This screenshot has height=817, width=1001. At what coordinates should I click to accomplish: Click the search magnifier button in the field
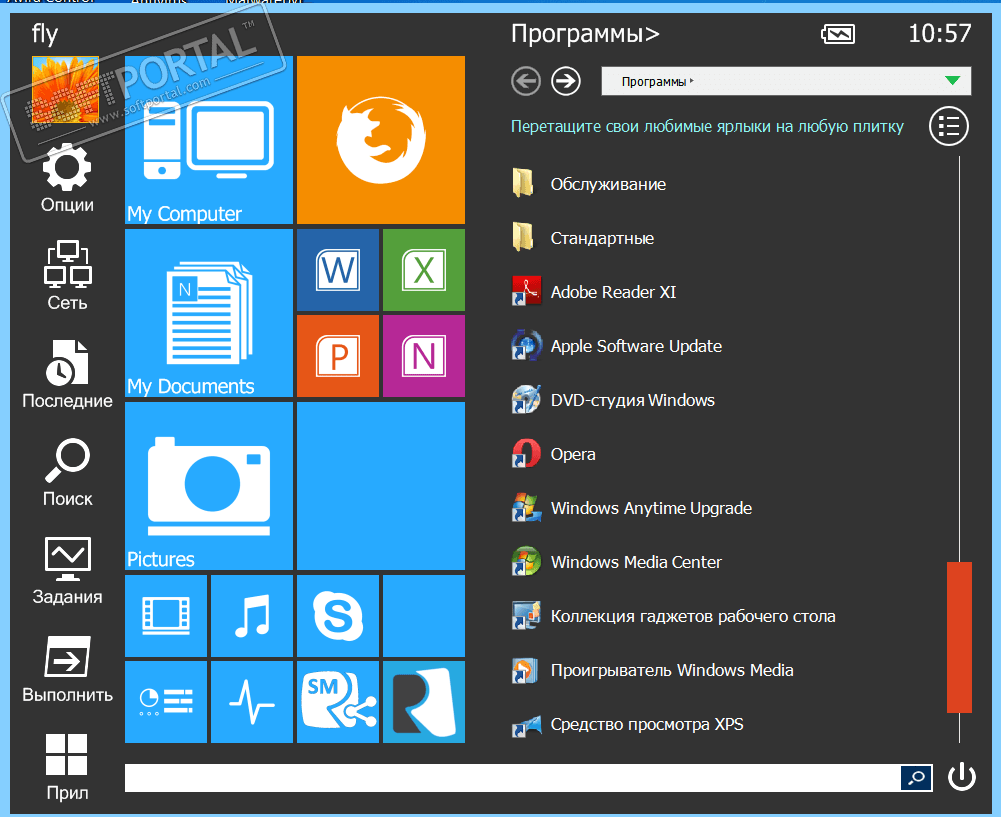[x=916, y=777]
